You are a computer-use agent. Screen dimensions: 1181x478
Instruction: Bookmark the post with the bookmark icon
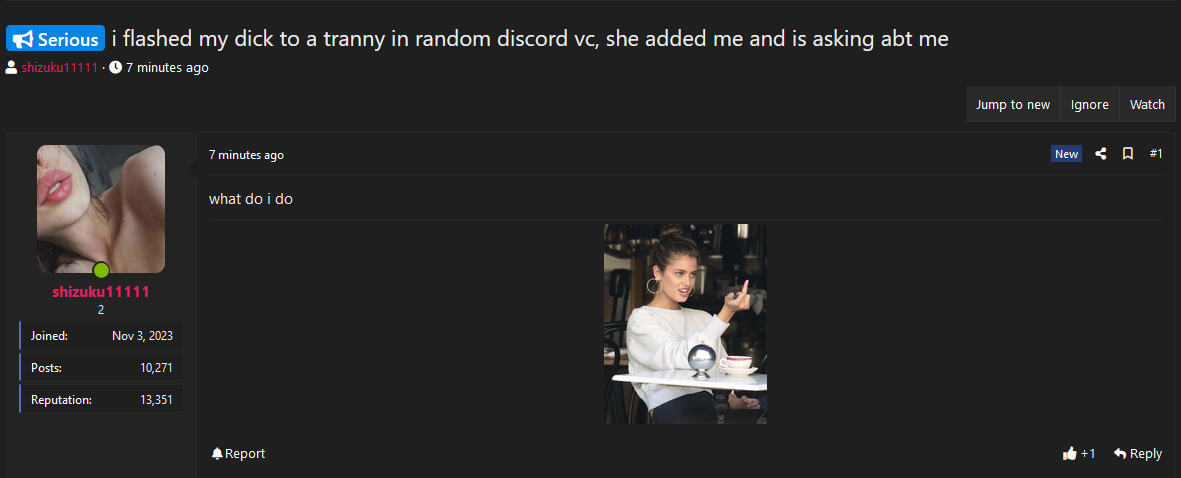tap(1128, 154)
